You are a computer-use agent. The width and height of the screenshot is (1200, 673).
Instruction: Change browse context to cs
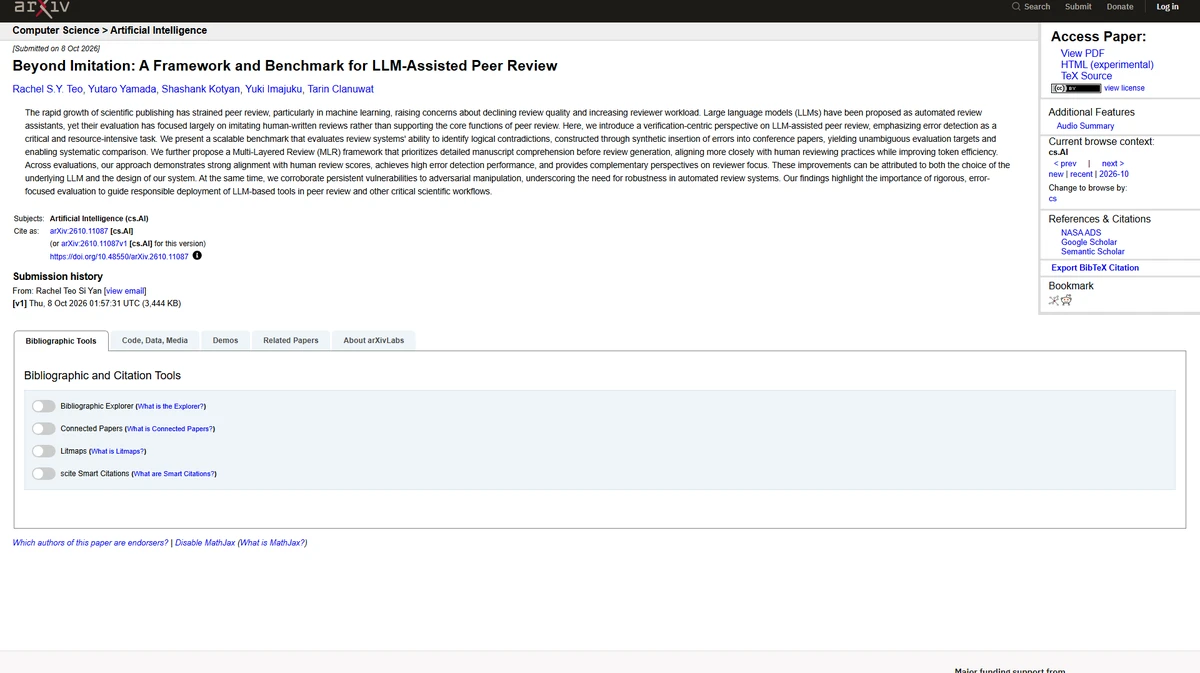point(1053,198)
